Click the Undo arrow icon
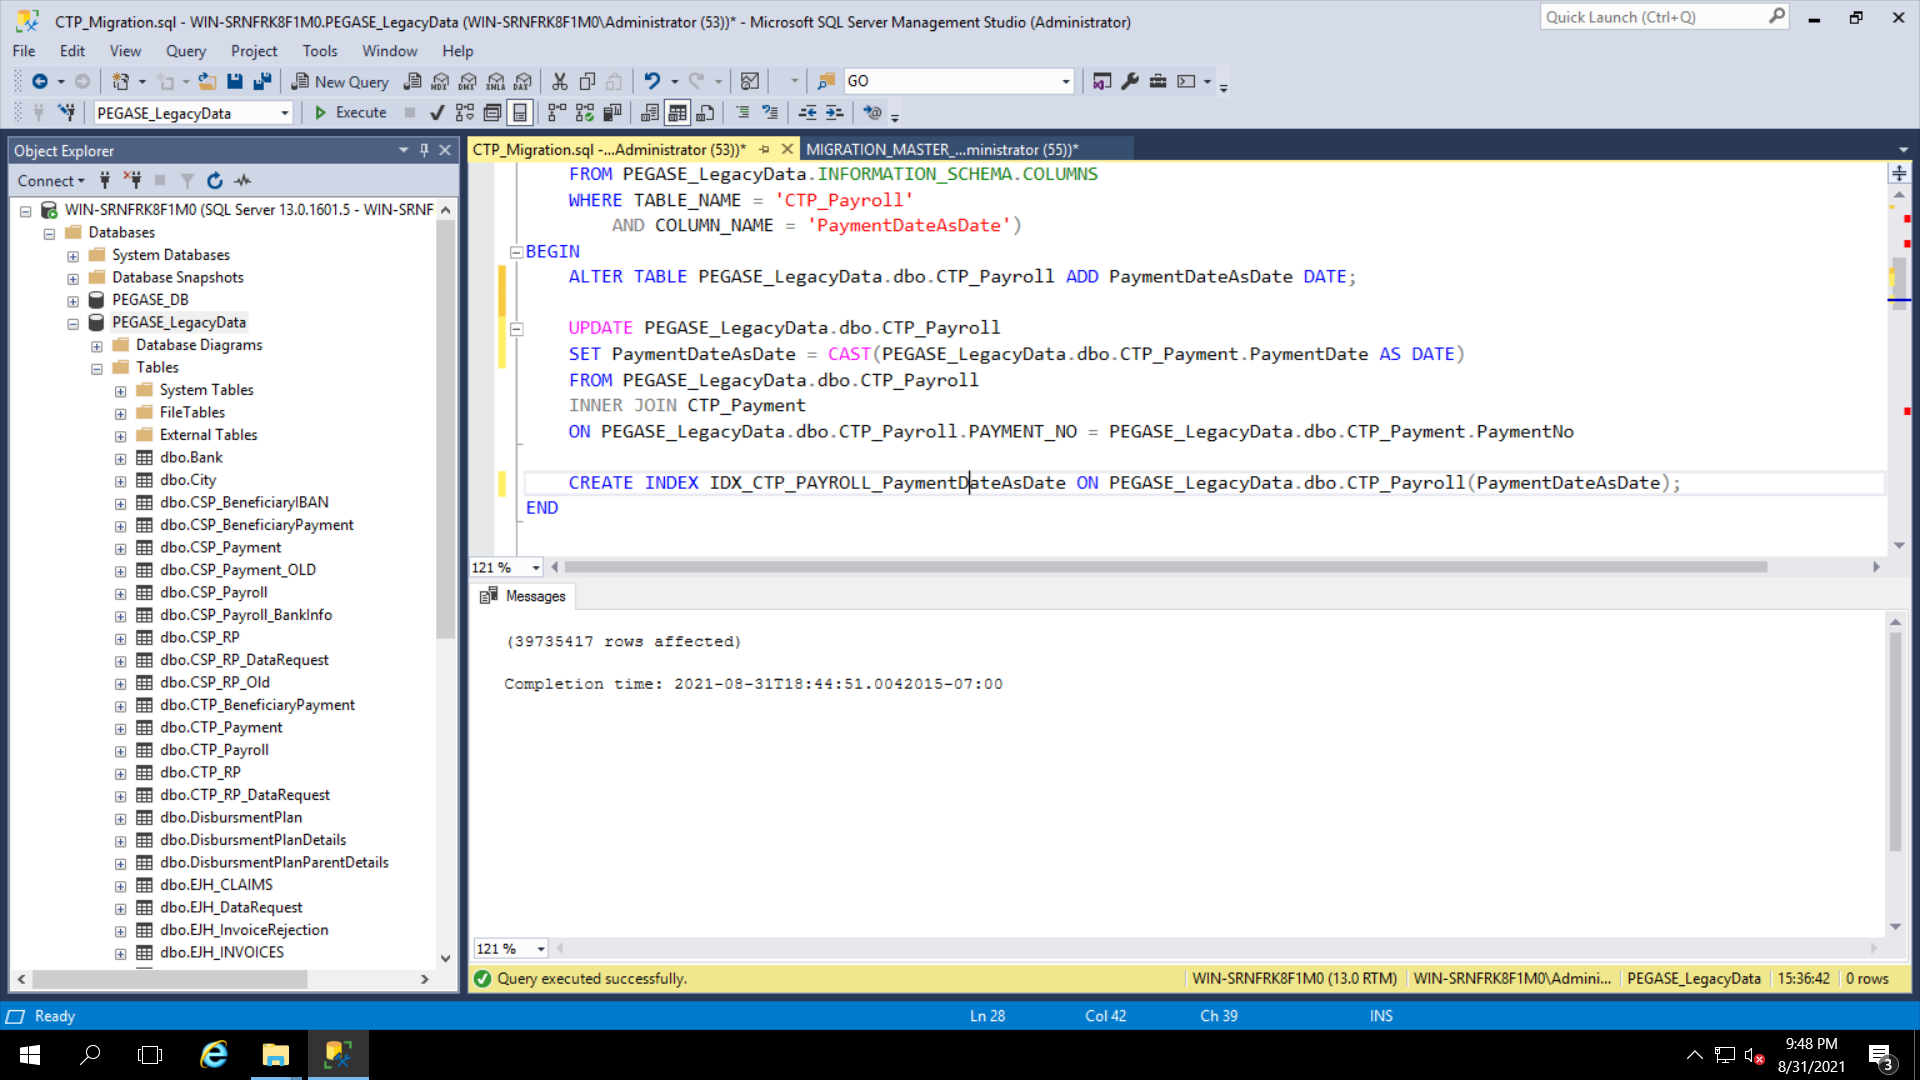 point(652,82)
